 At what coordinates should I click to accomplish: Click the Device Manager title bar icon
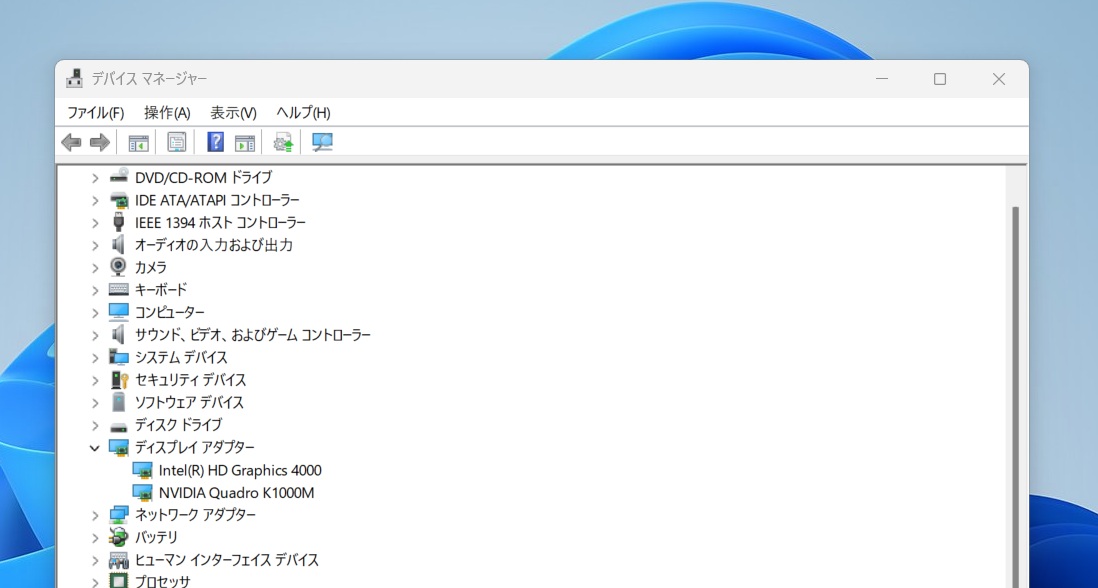pos(74,78)
